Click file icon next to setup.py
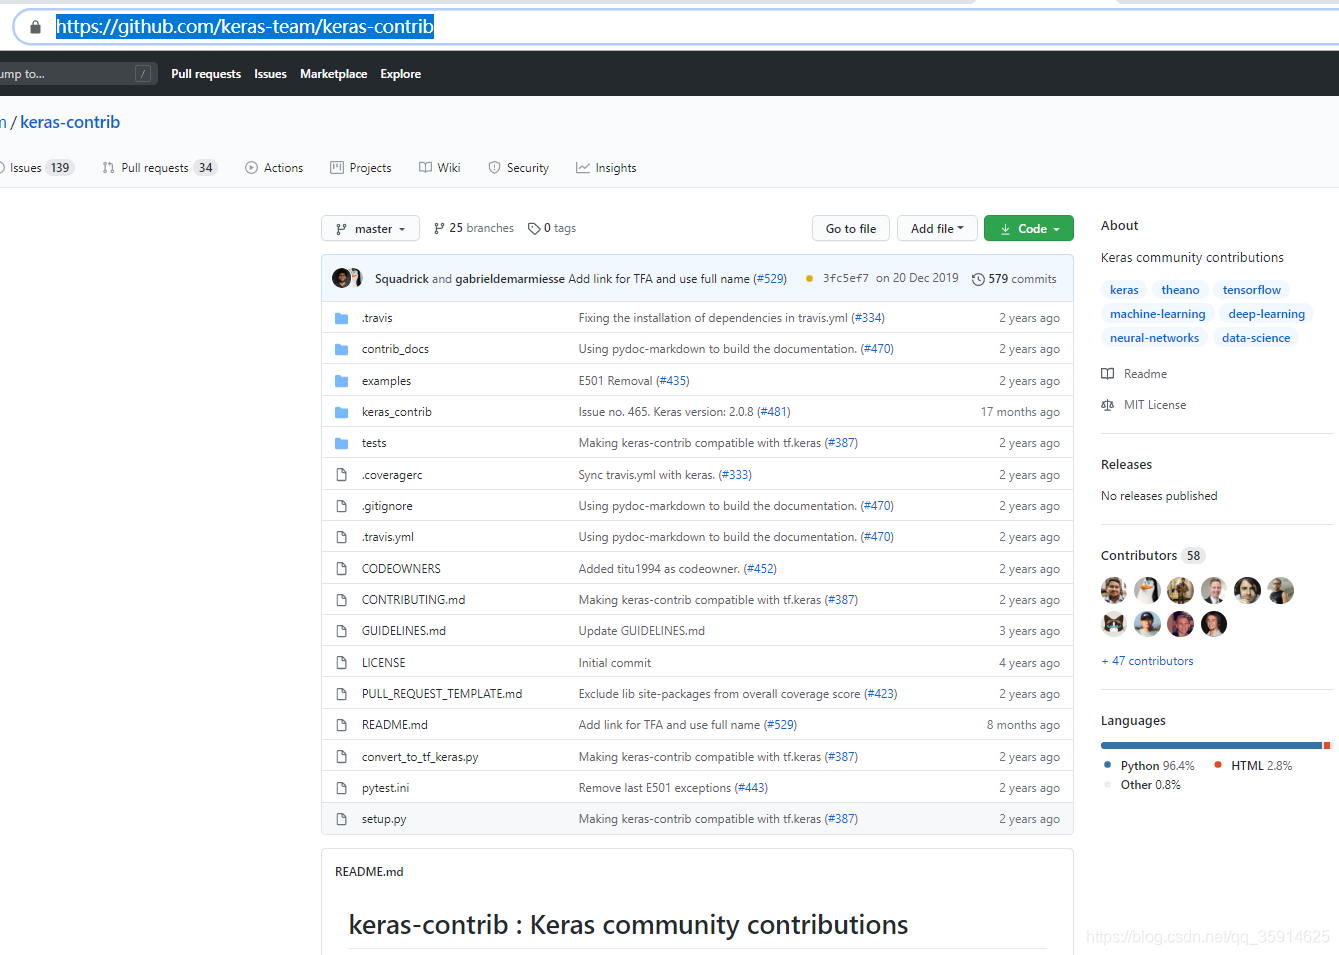This screenshot has width=1339, height=955. [342, 819]
